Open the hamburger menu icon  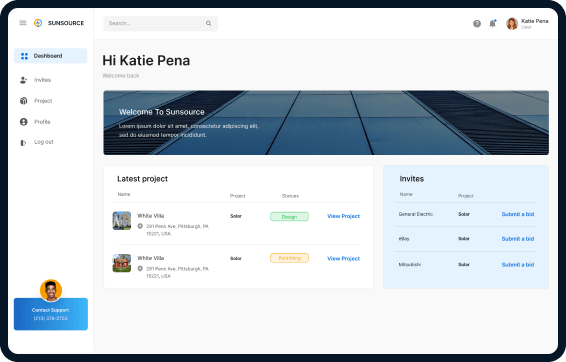pyautogui.click(x=23, y=23)
